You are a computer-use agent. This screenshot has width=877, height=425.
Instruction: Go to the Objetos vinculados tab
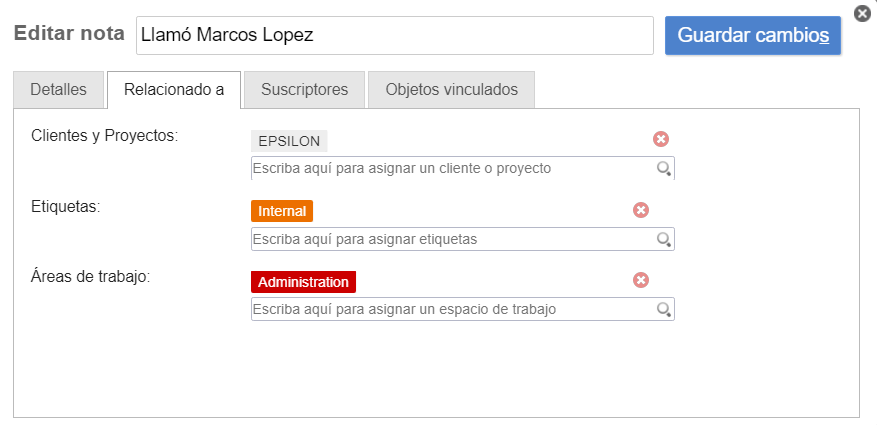(x=452, y=90)
